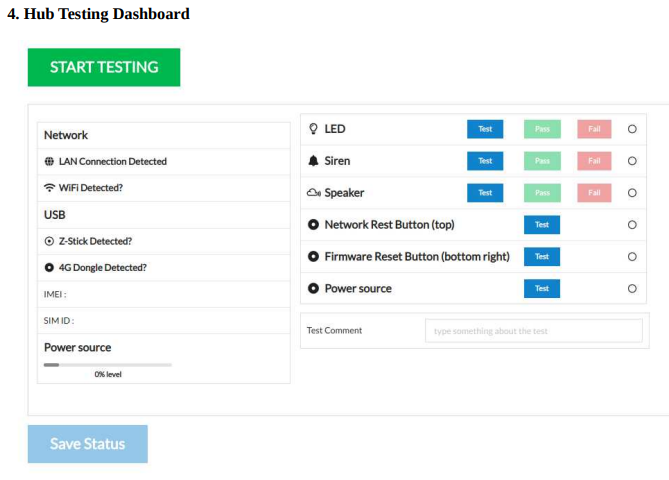This screenshot has width=669, height=480.
Task: Select the Siren row radio button
Action: tap(632, 161)
